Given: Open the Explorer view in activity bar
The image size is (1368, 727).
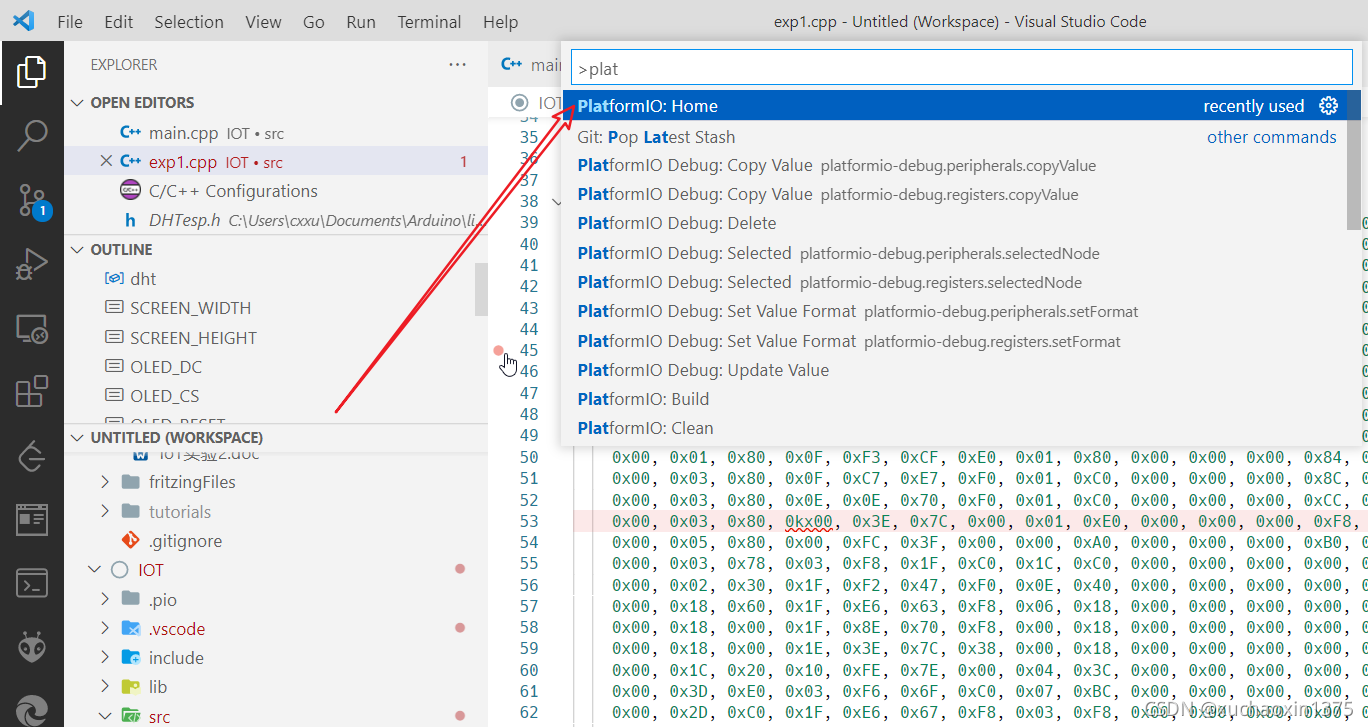Looking at the screenshot, I should [32, 73].
